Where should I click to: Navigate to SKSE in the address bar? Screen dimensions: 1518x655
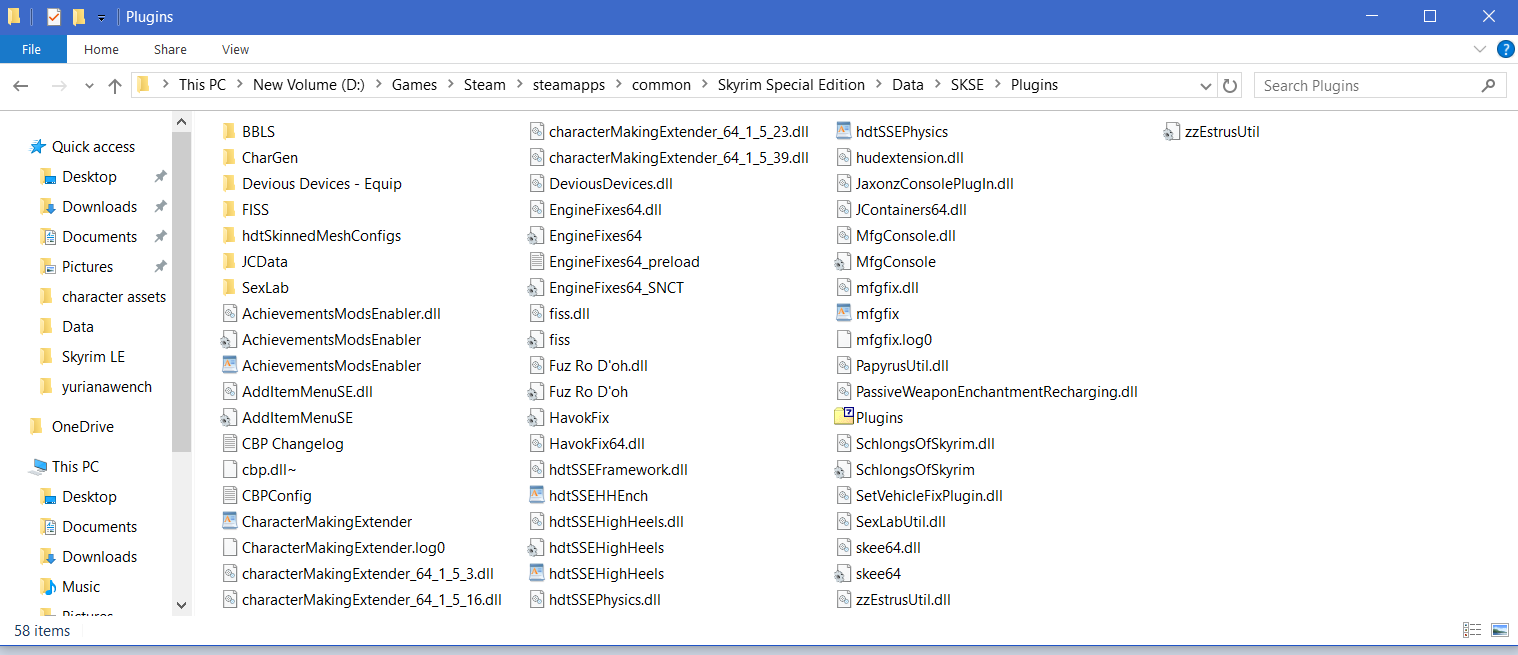[967, 86]
